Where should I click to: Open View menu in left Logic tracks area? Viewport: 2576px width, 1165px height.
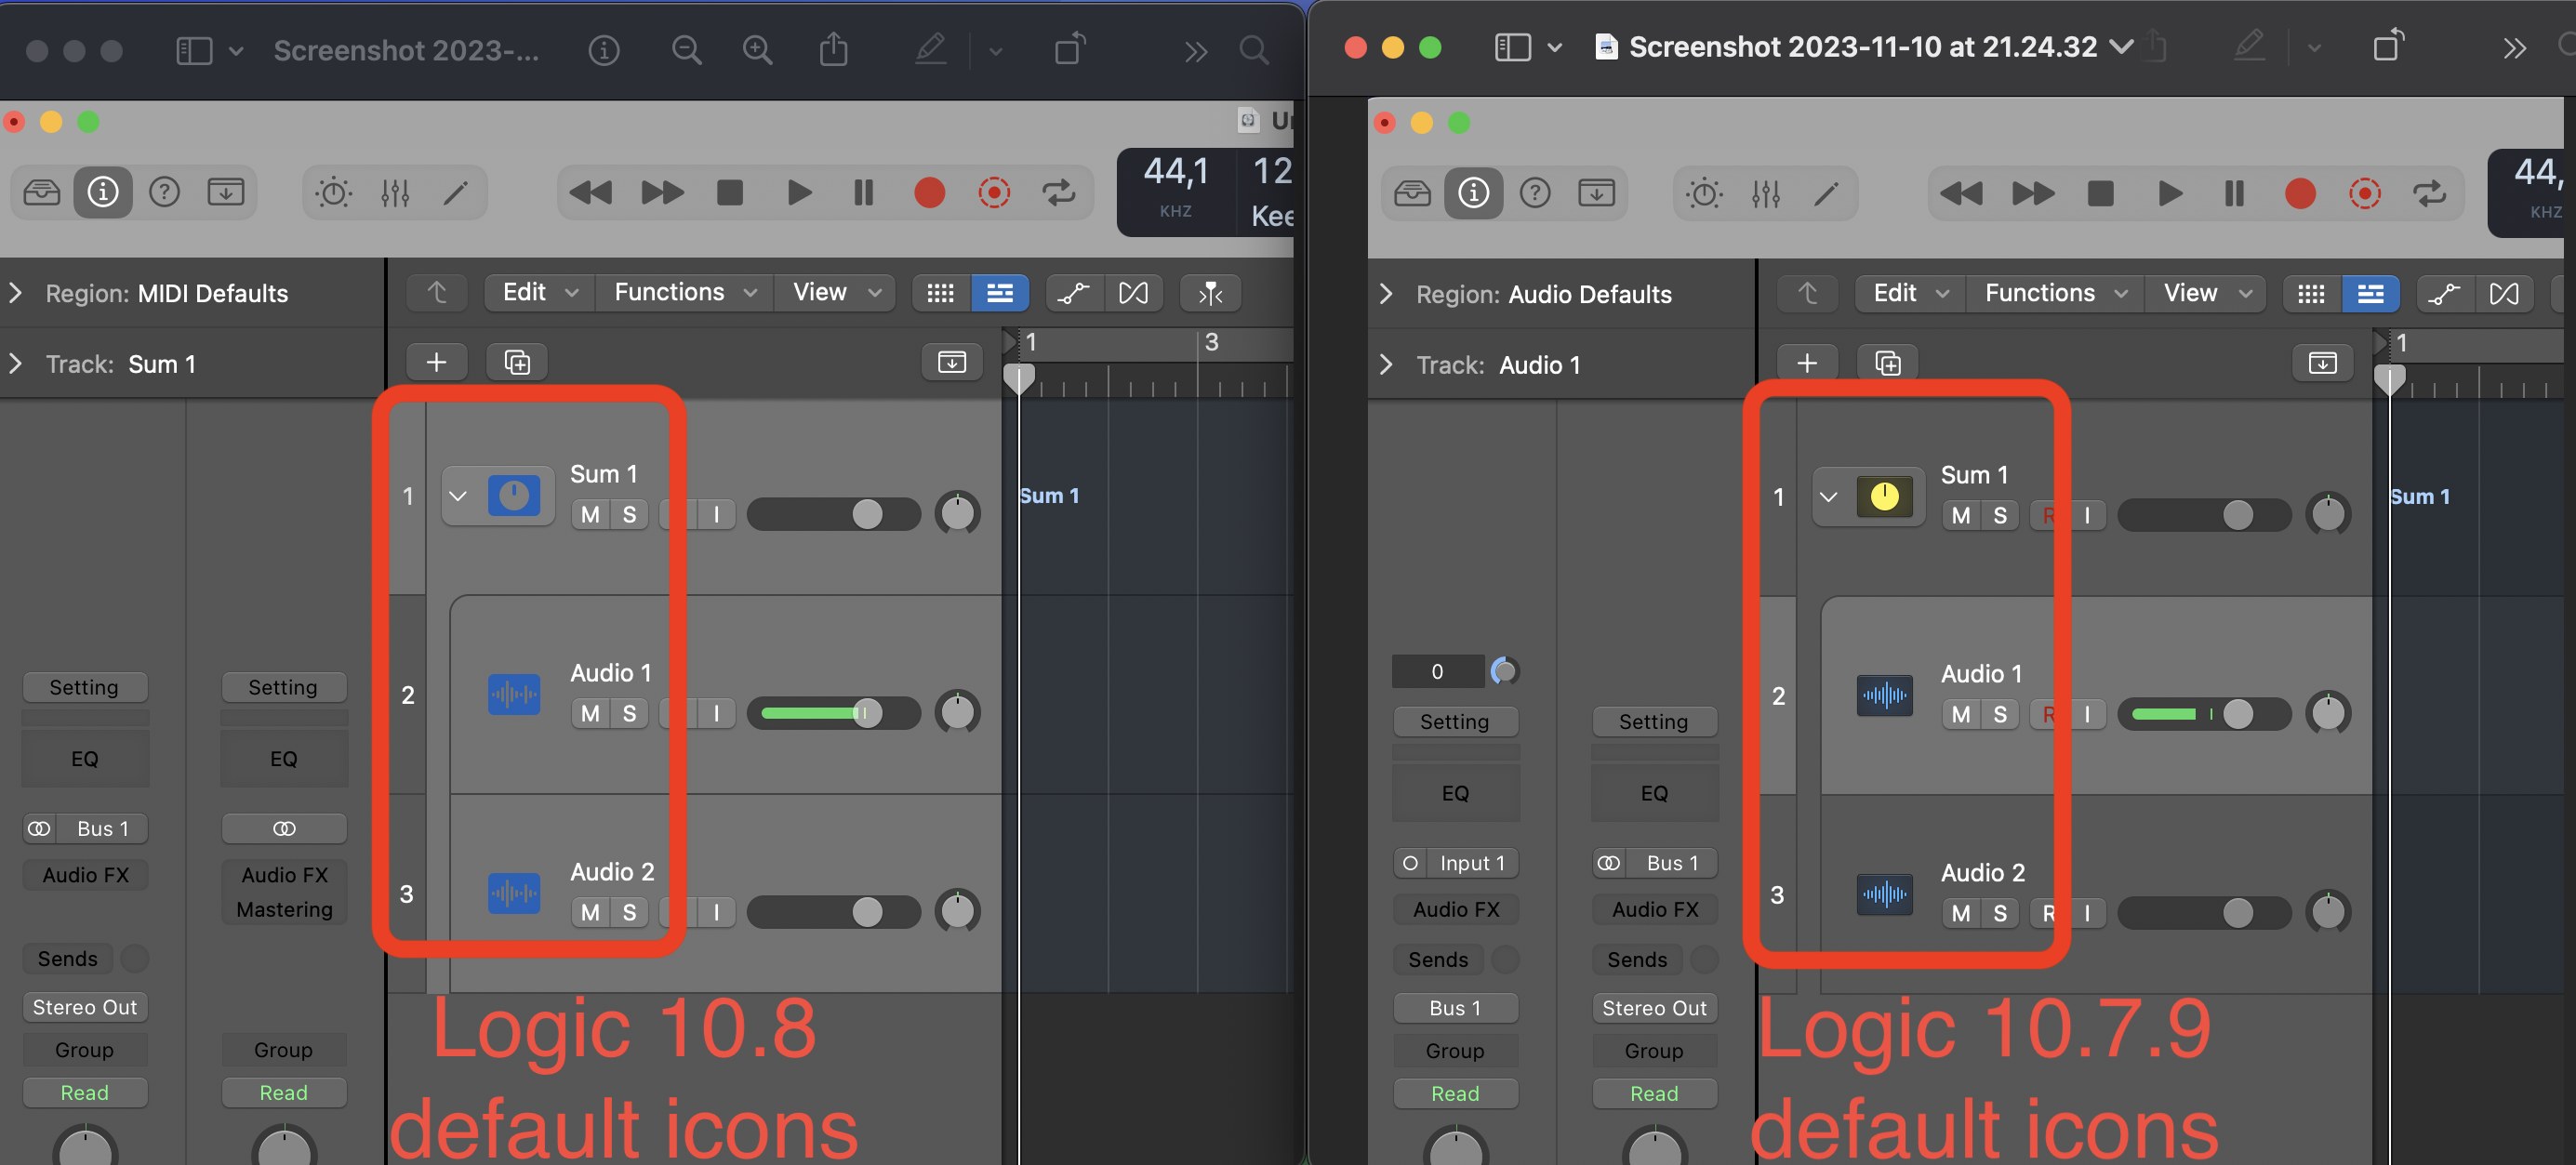(x=836, y=292)
